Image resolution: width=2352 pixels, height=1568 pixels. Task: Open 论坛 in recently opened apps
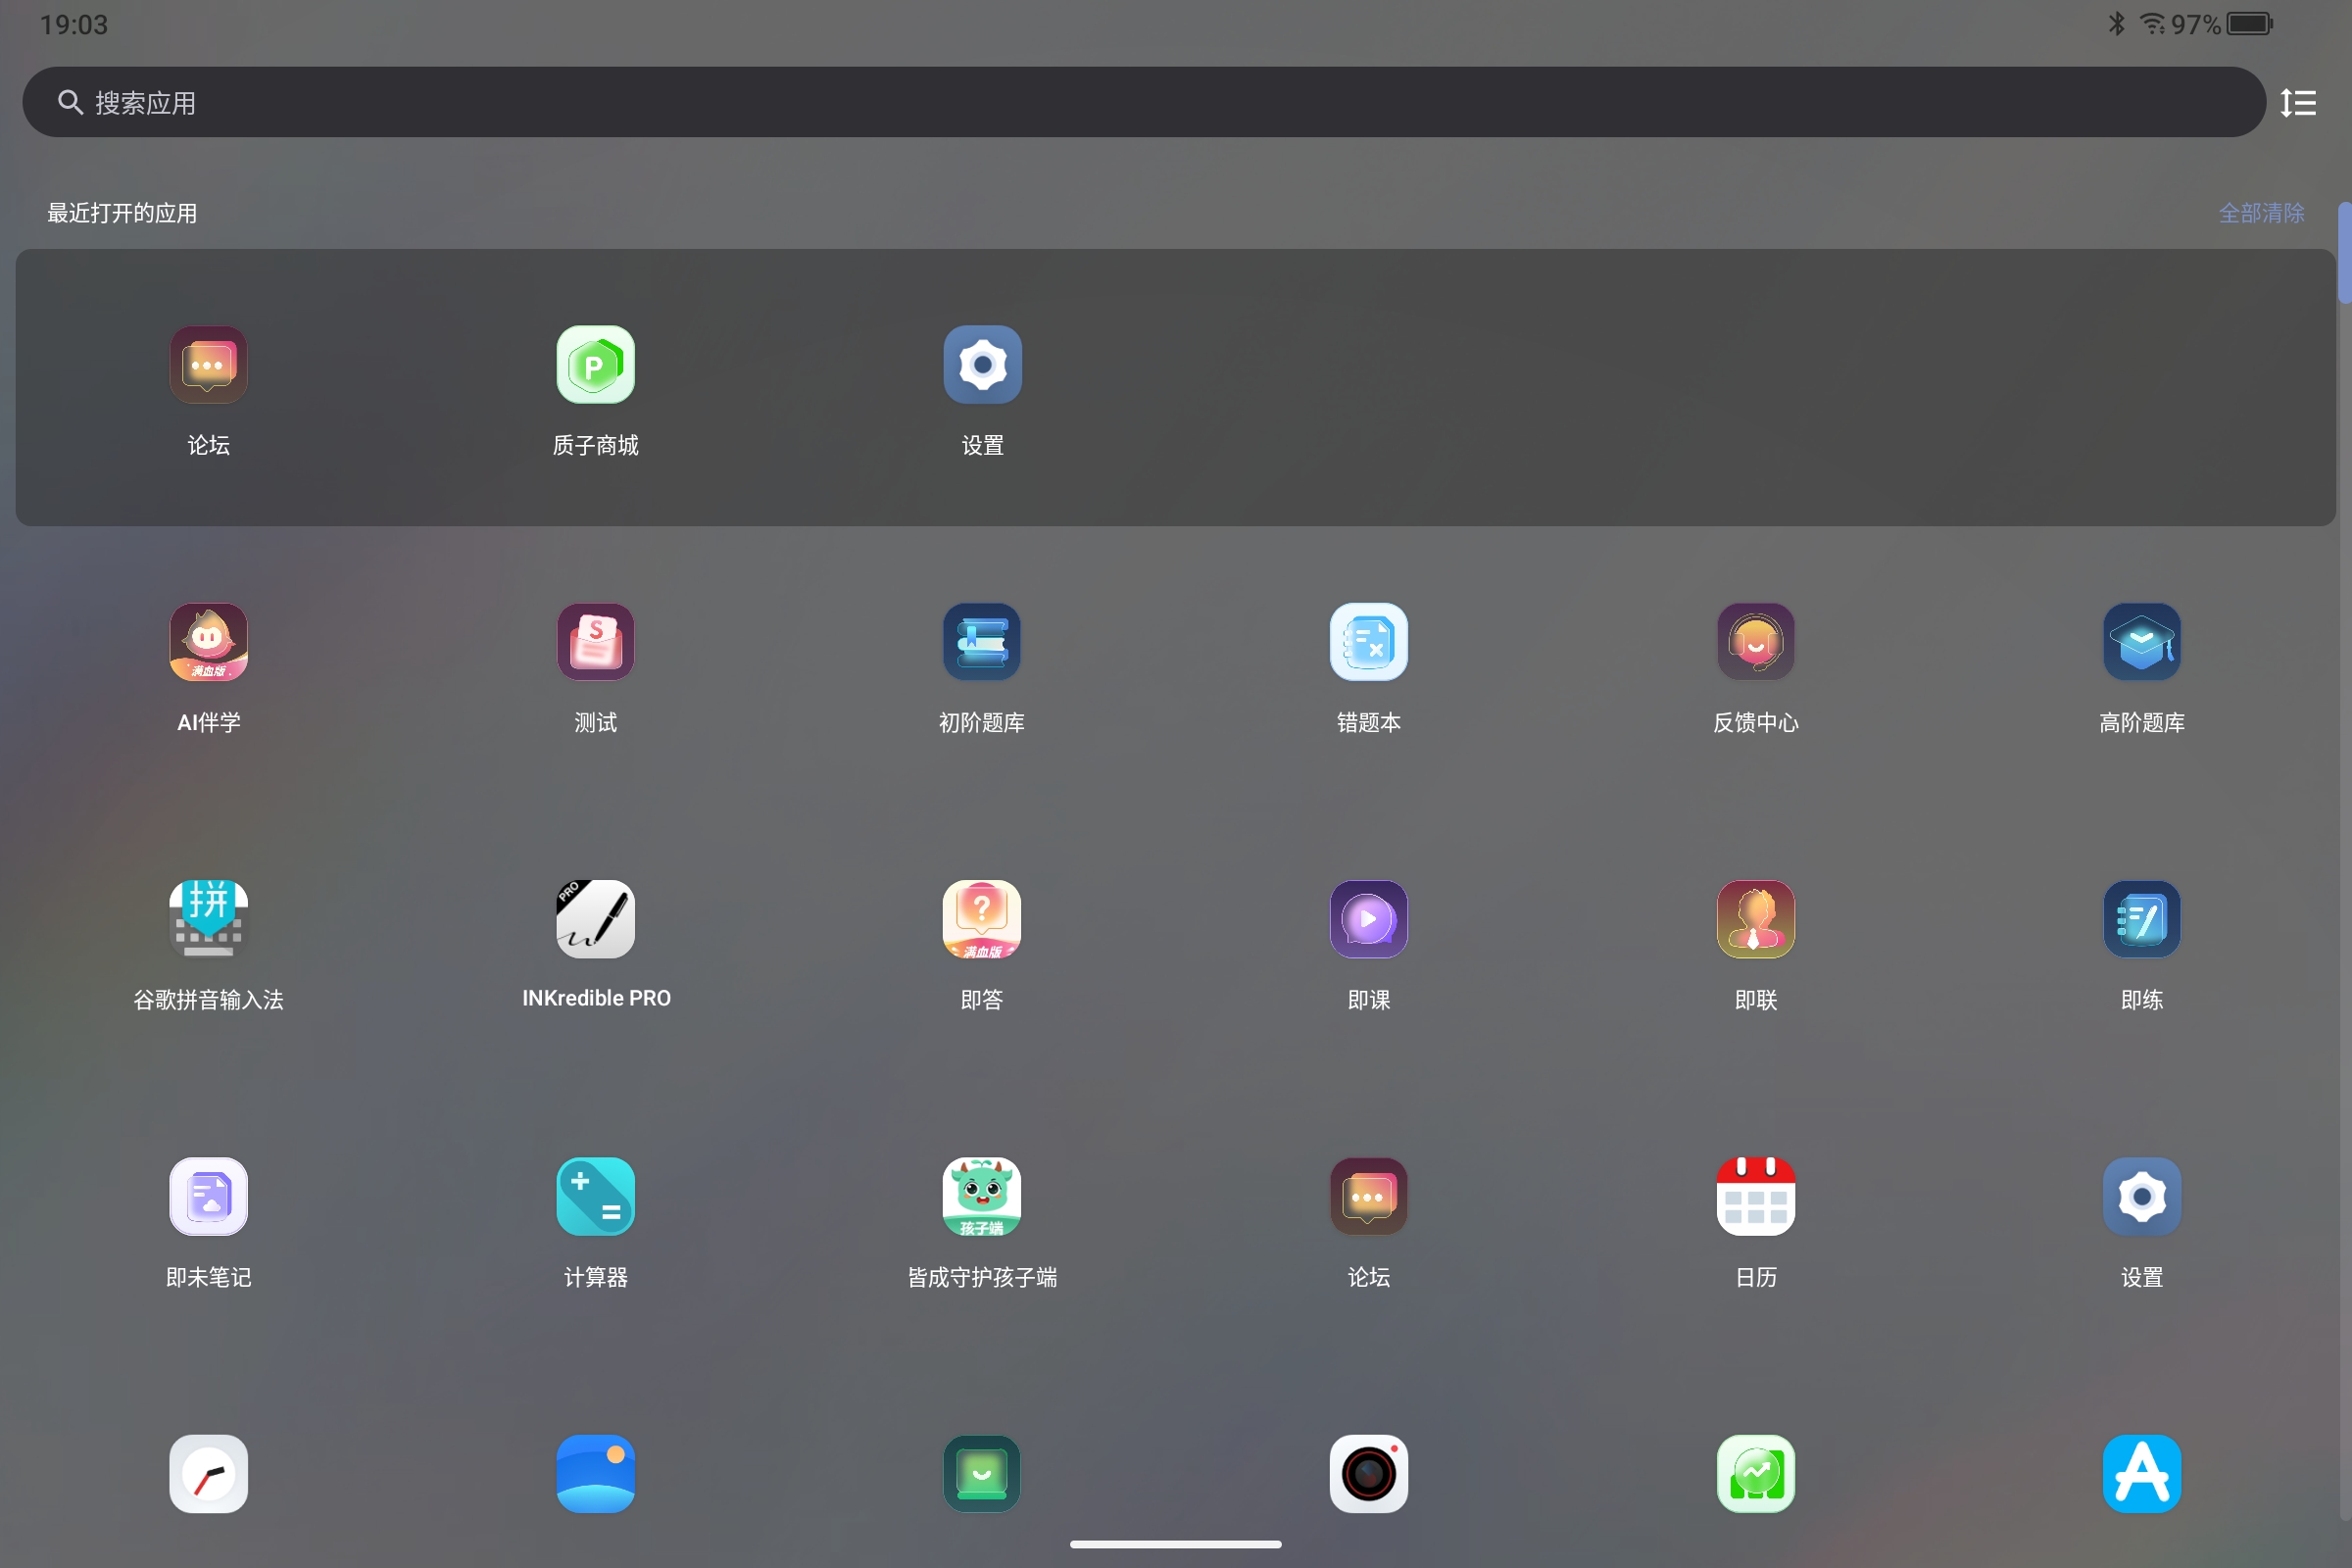[x=208, y=365]
